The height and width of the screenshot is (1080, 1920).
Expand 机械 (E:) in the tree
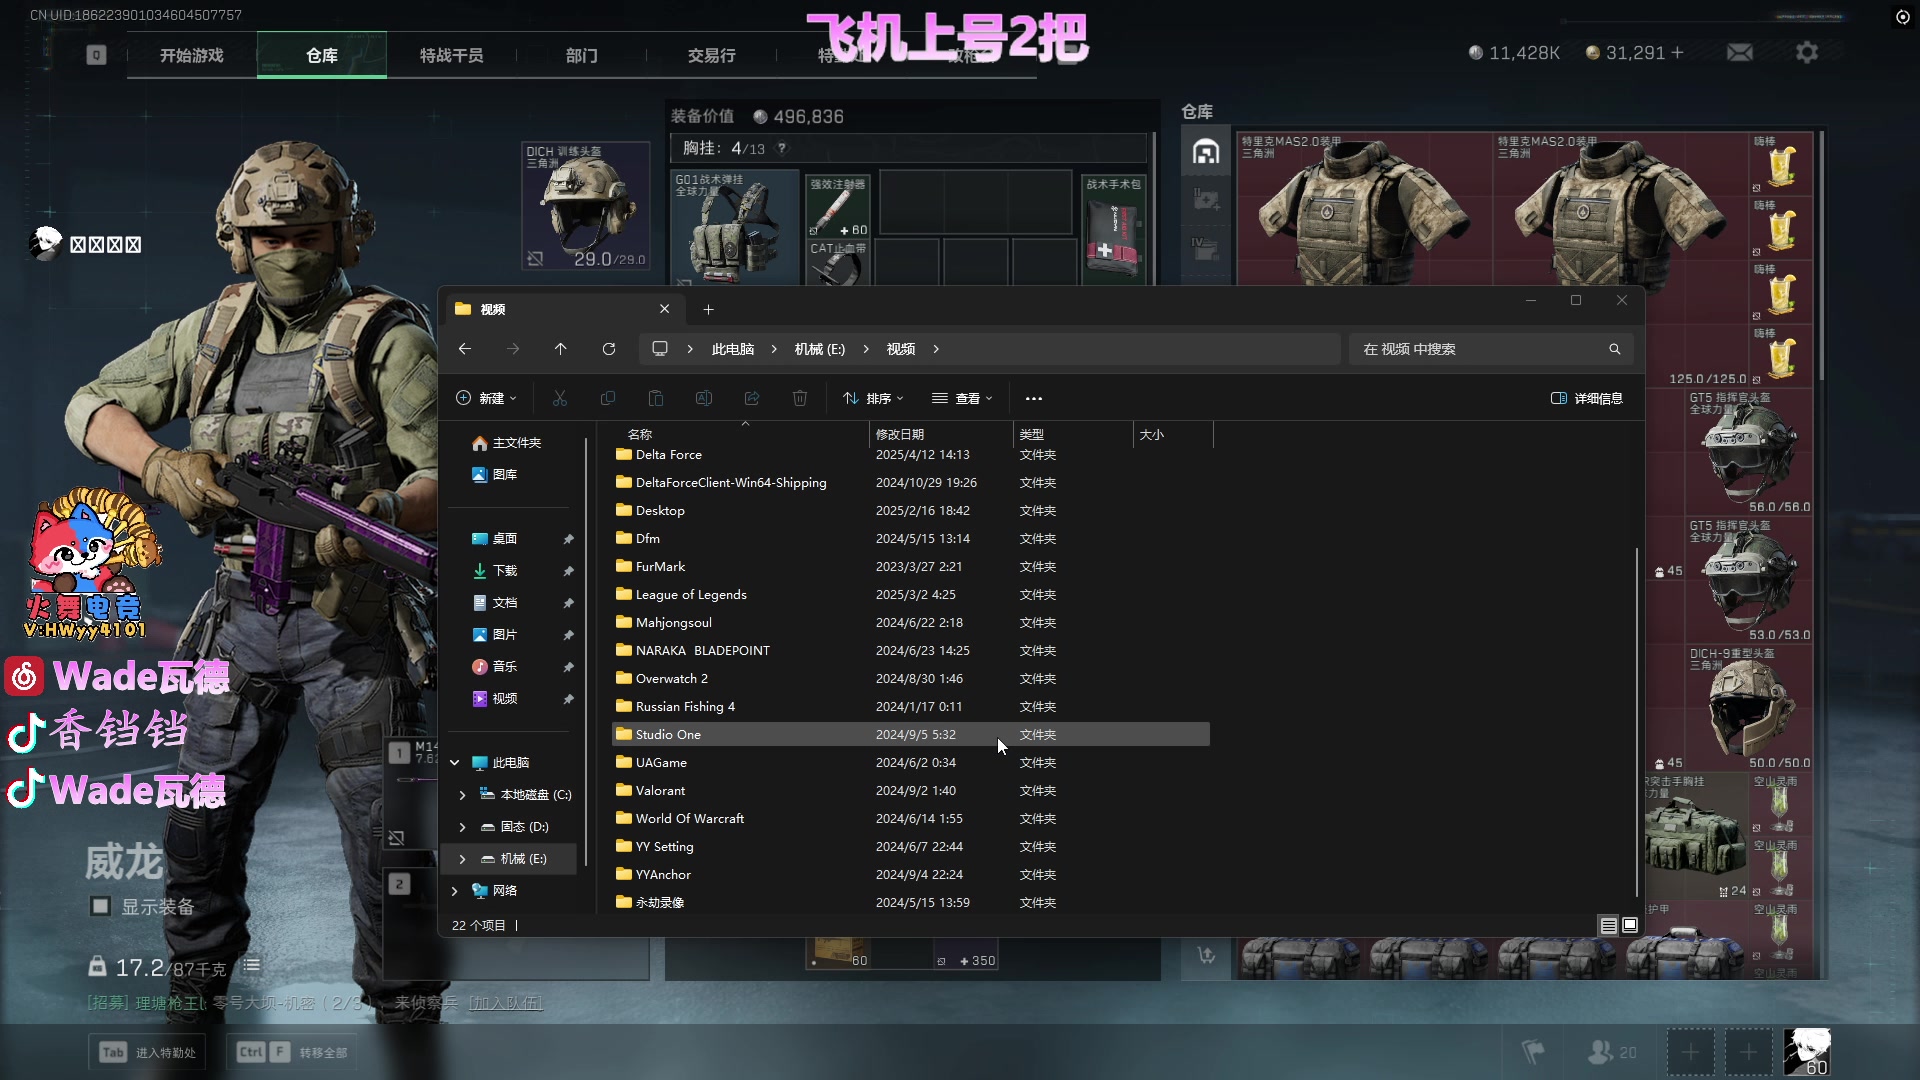click(462, 859)
